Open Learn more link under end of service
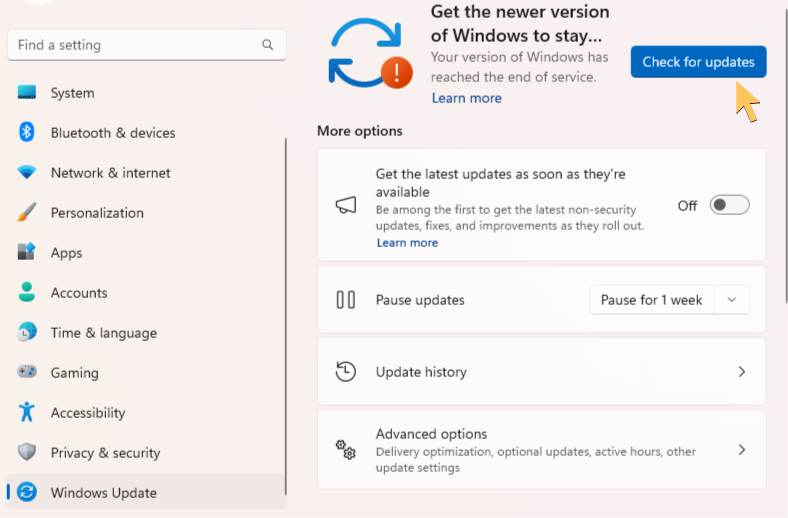 (466, 98)
